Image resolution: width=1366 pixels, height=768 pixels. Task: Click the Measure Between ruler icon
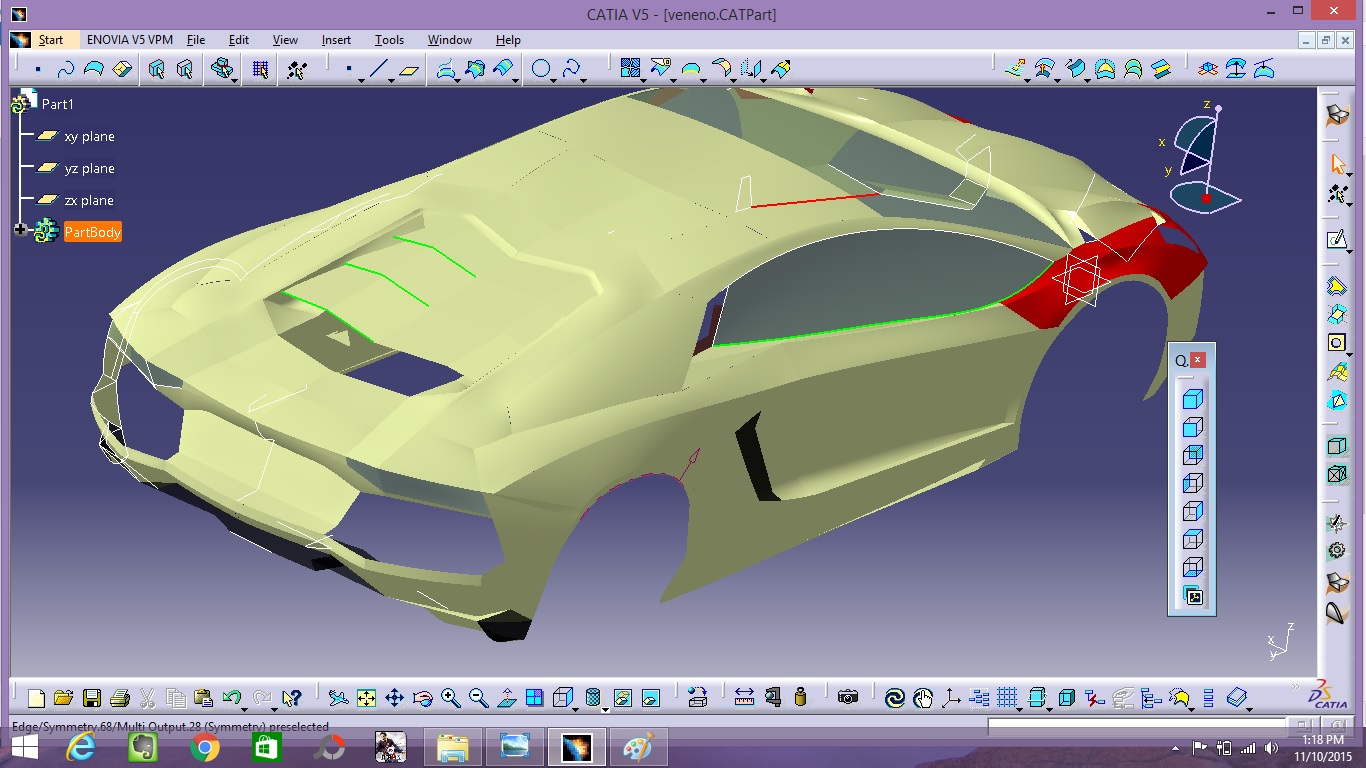pos(744,697)
